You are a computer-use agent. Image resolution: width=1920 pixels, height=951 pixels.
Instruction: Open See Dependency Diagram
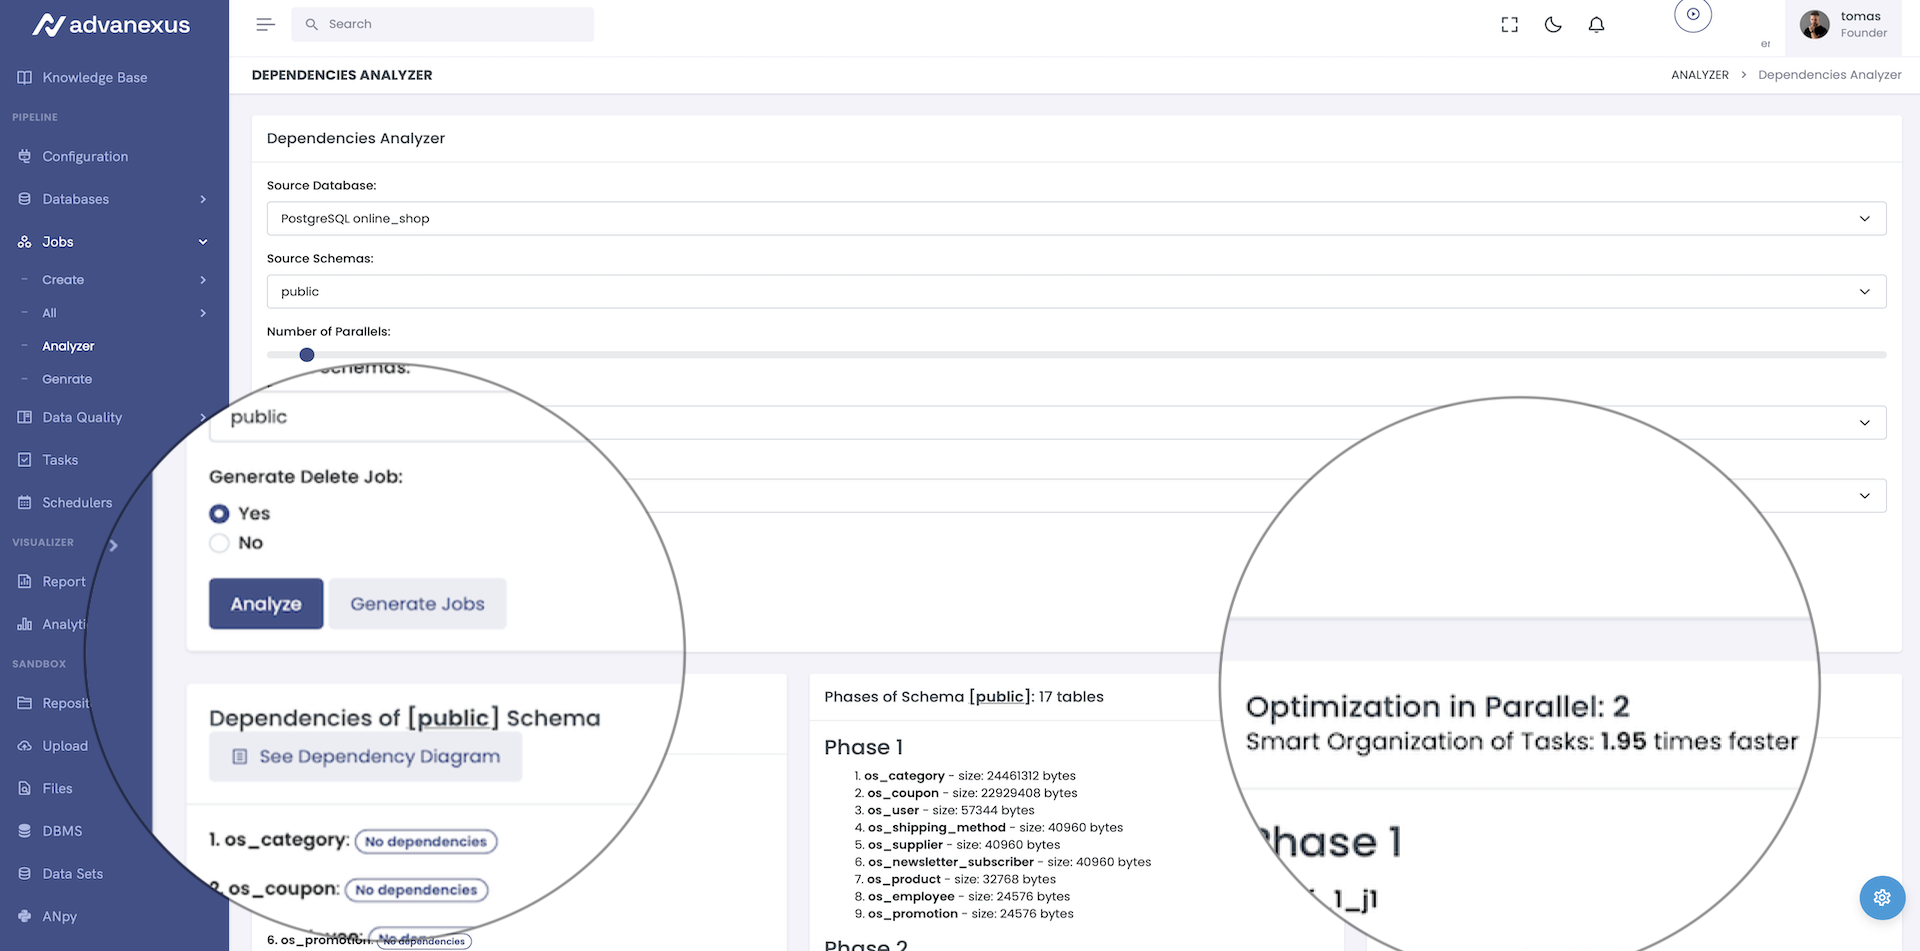point(365,757)
